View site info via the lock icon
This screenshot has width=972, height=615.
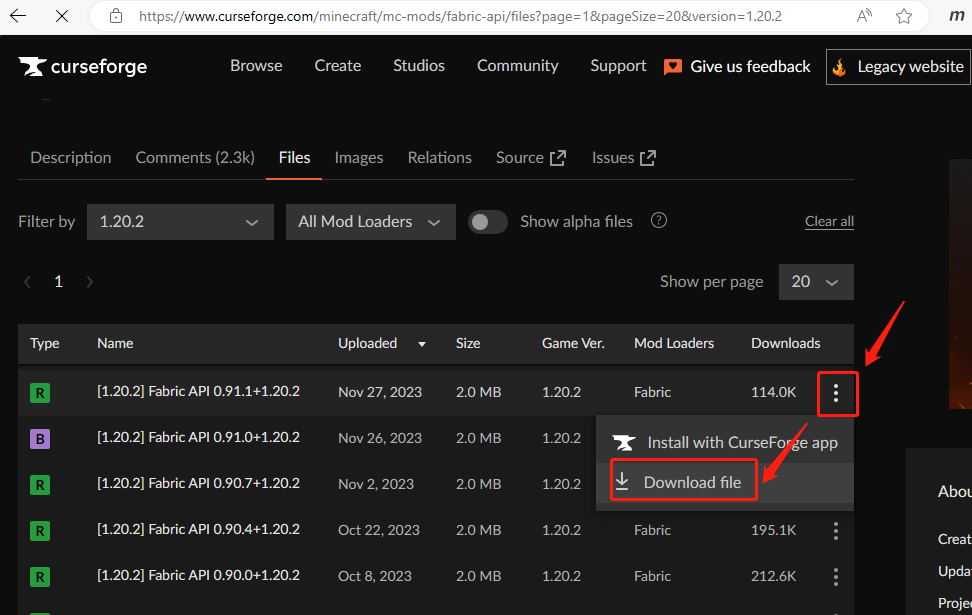pos(116,16)
